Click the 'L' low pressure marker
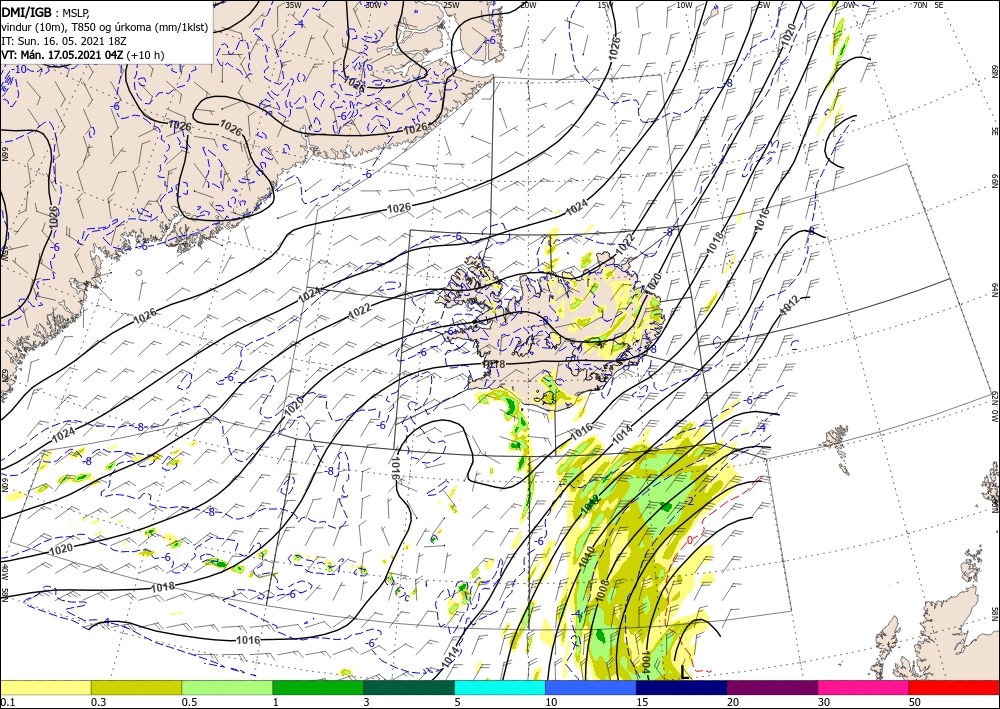Screen dimensions: 1000x709 pyautogui.click(x=686, y=672)
